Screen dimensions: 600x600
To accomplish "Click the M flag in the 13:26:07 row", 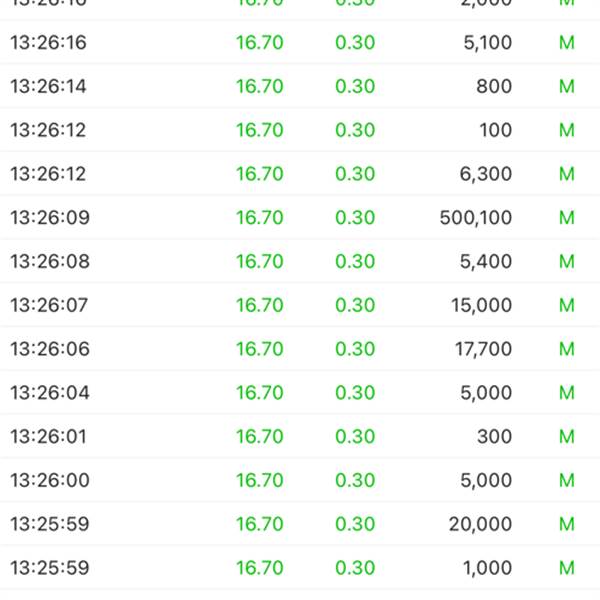I will tap(567, 305).
